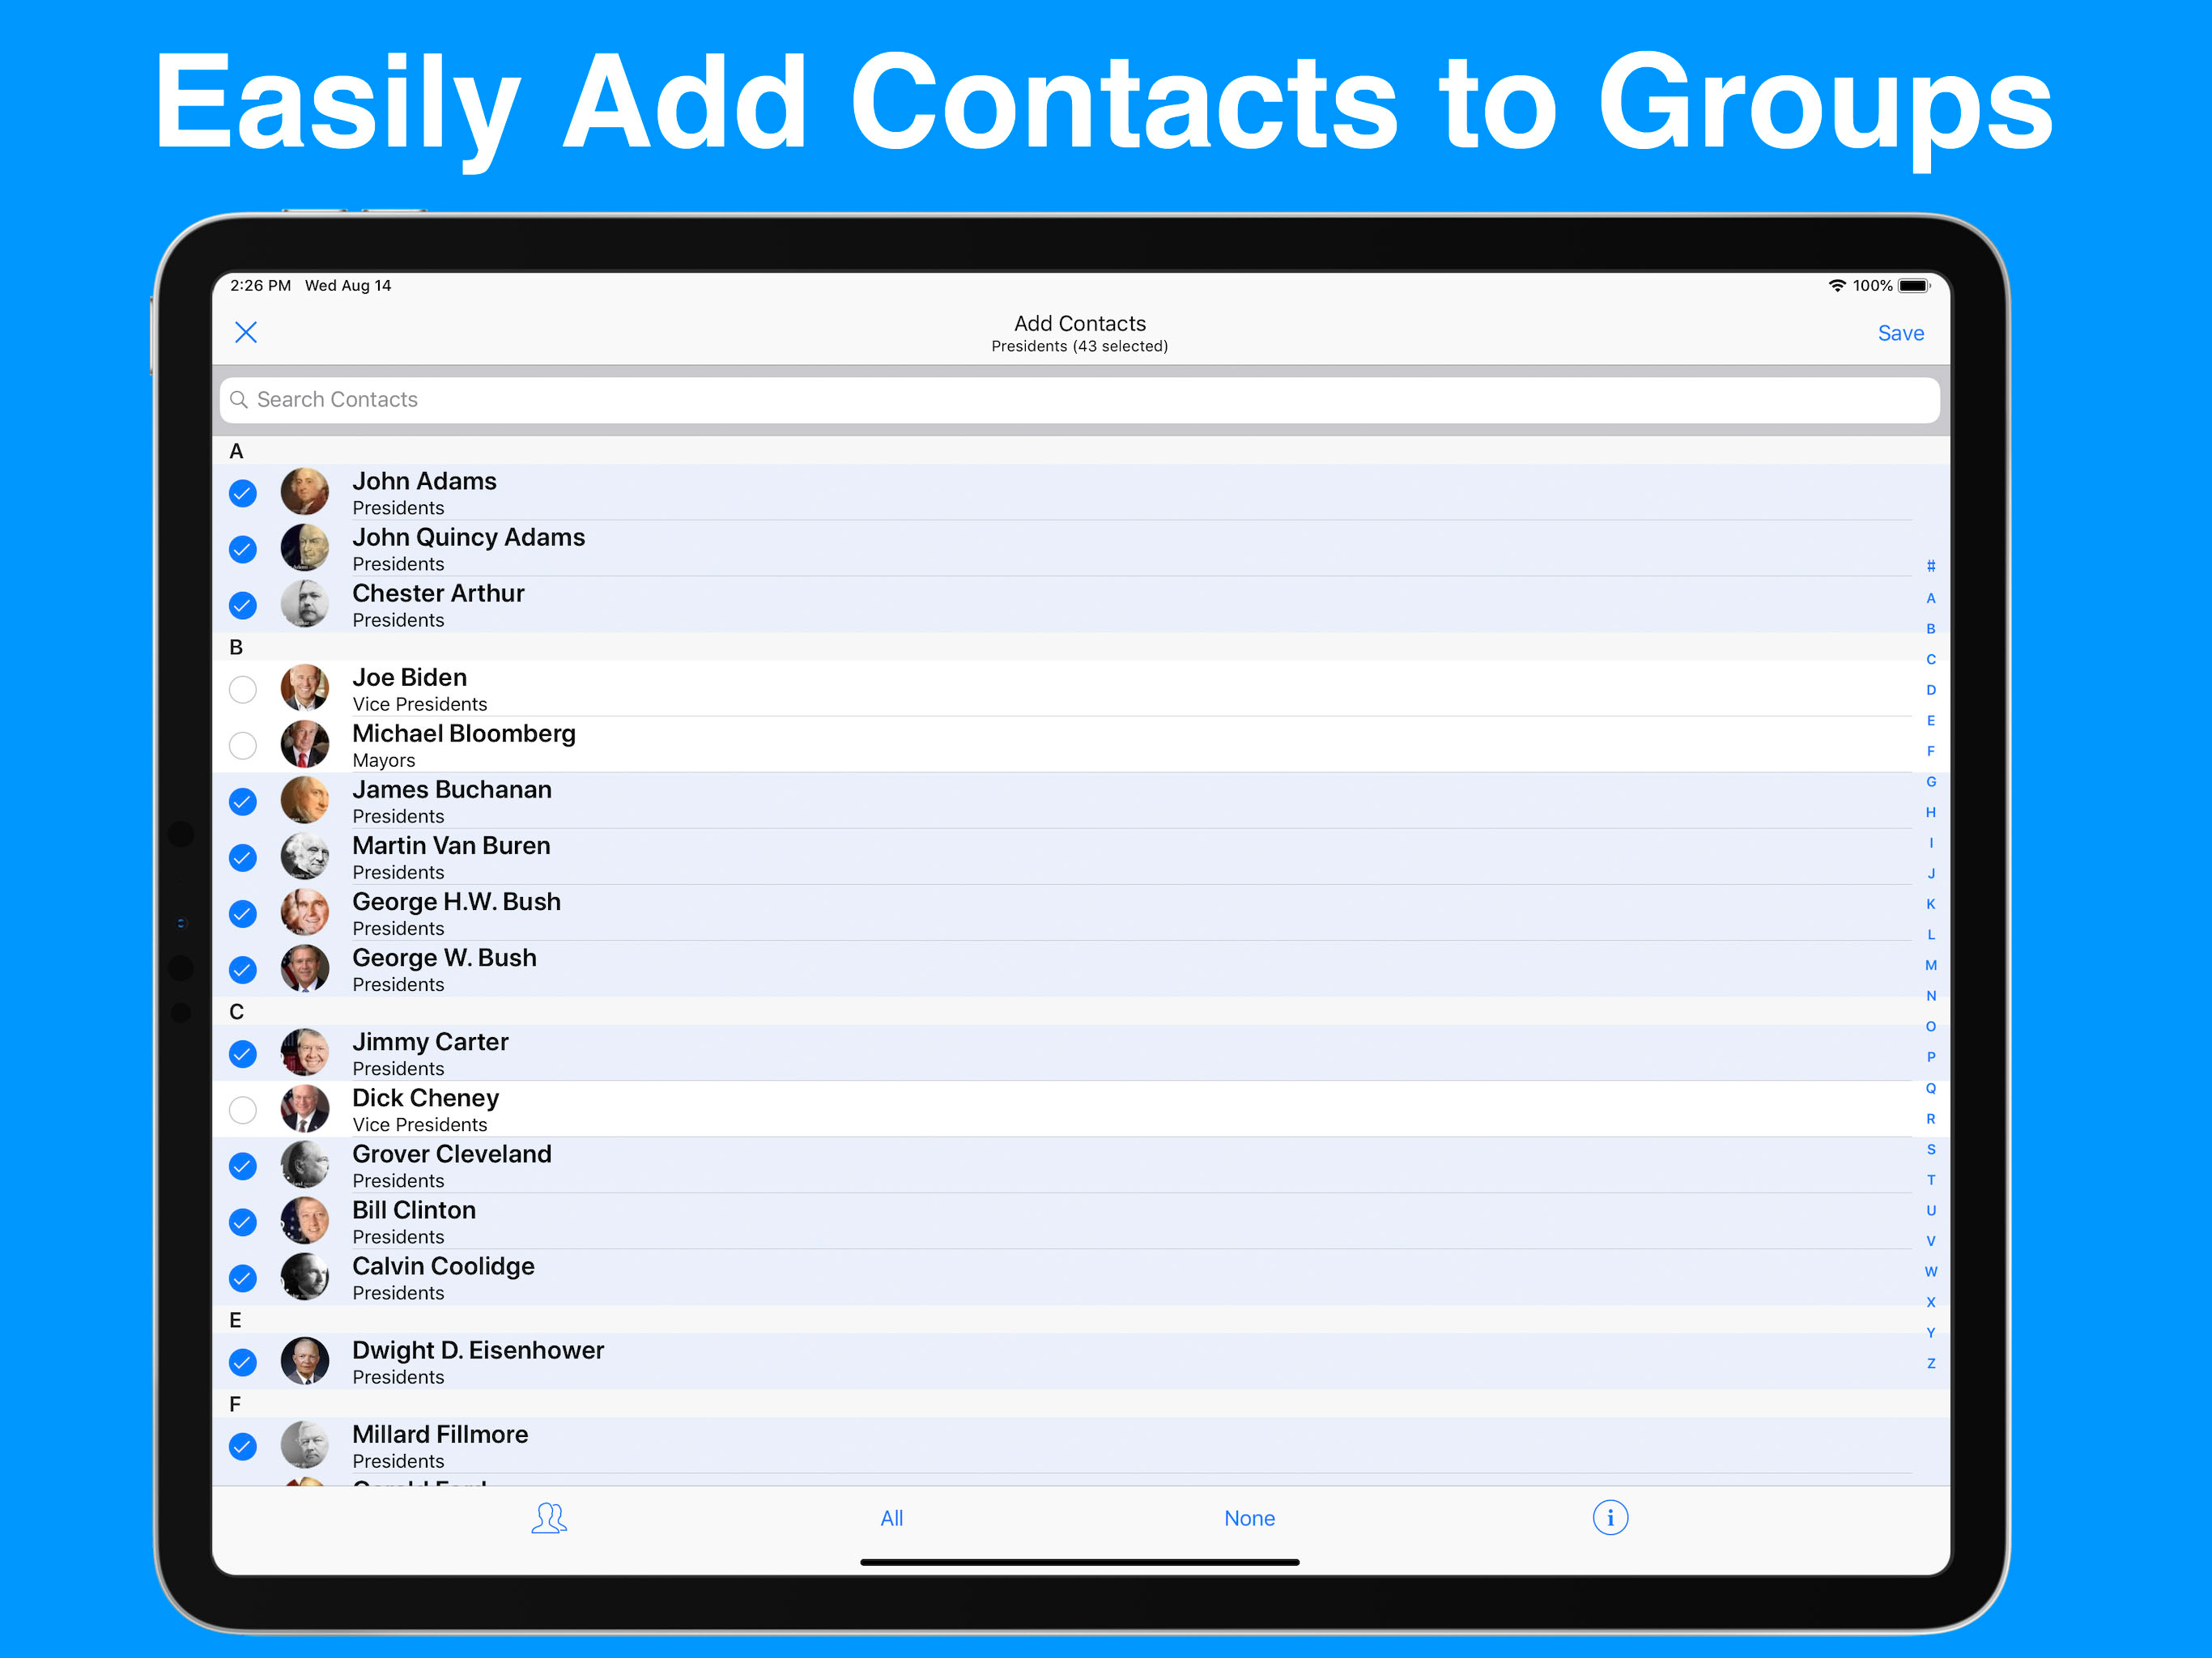2212x1658 pixels.
Task: Tap Dick Cheney avatar photo
Action: click(305, 1108)
